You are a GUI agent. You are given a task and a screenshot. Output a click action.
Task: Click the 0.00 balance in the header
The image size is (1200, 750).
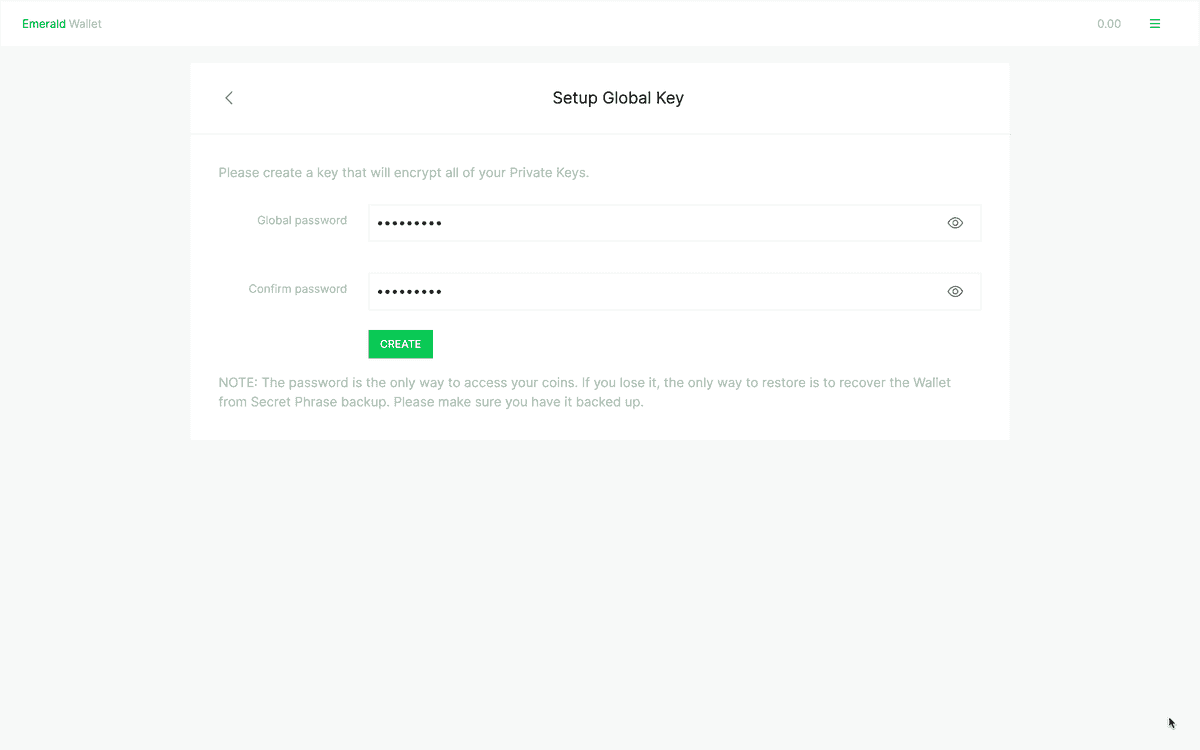pyautogui.click(x=1109, y=24)
